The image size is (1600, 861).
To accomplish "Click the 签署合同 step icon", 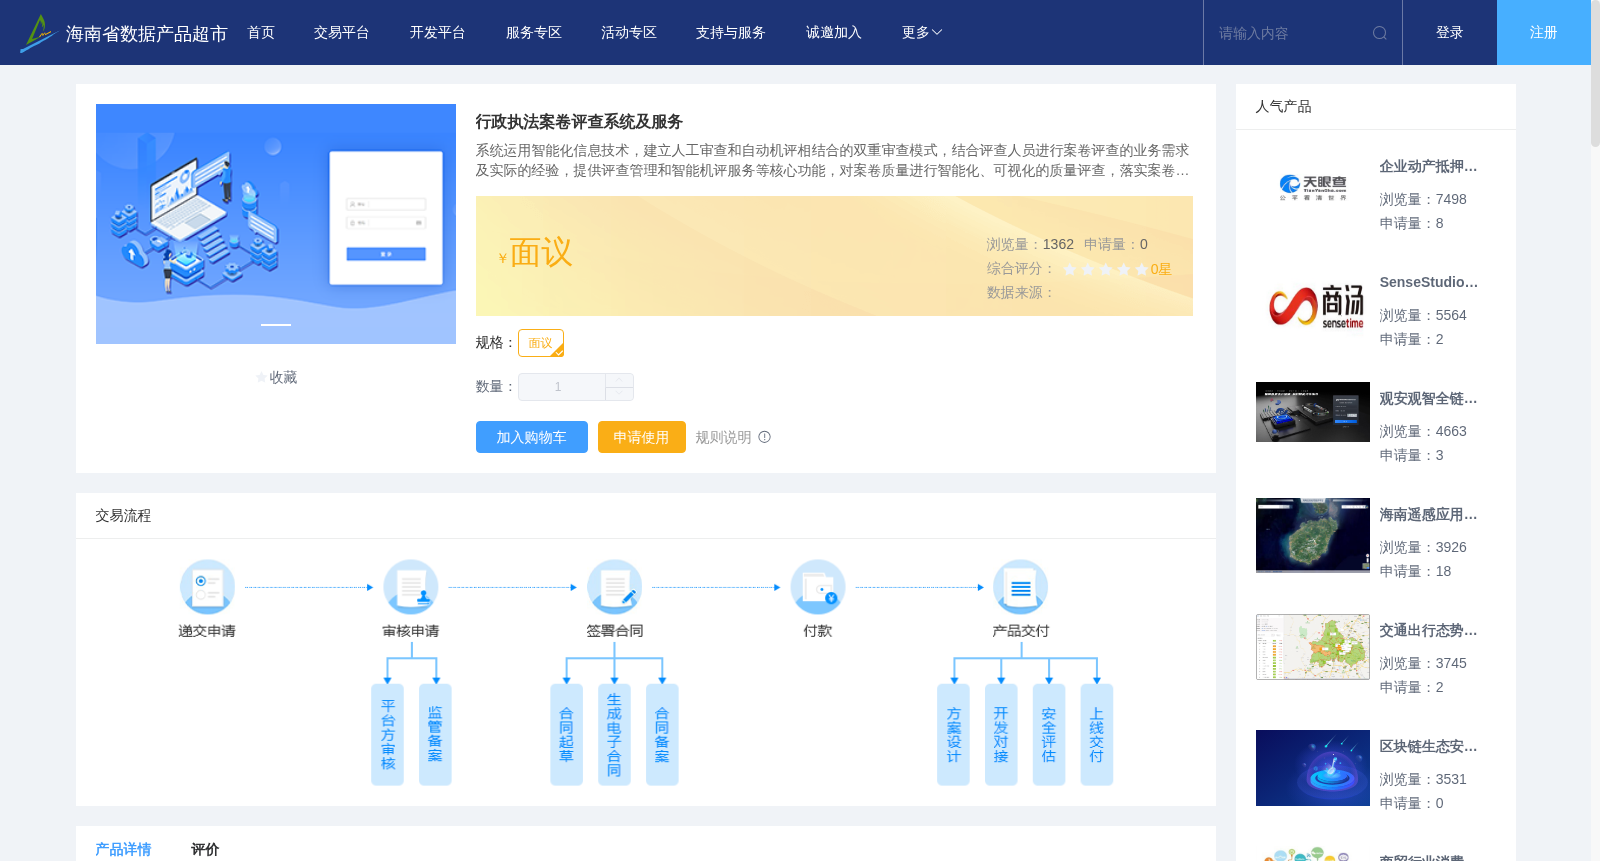I will [x=614, y=587].
